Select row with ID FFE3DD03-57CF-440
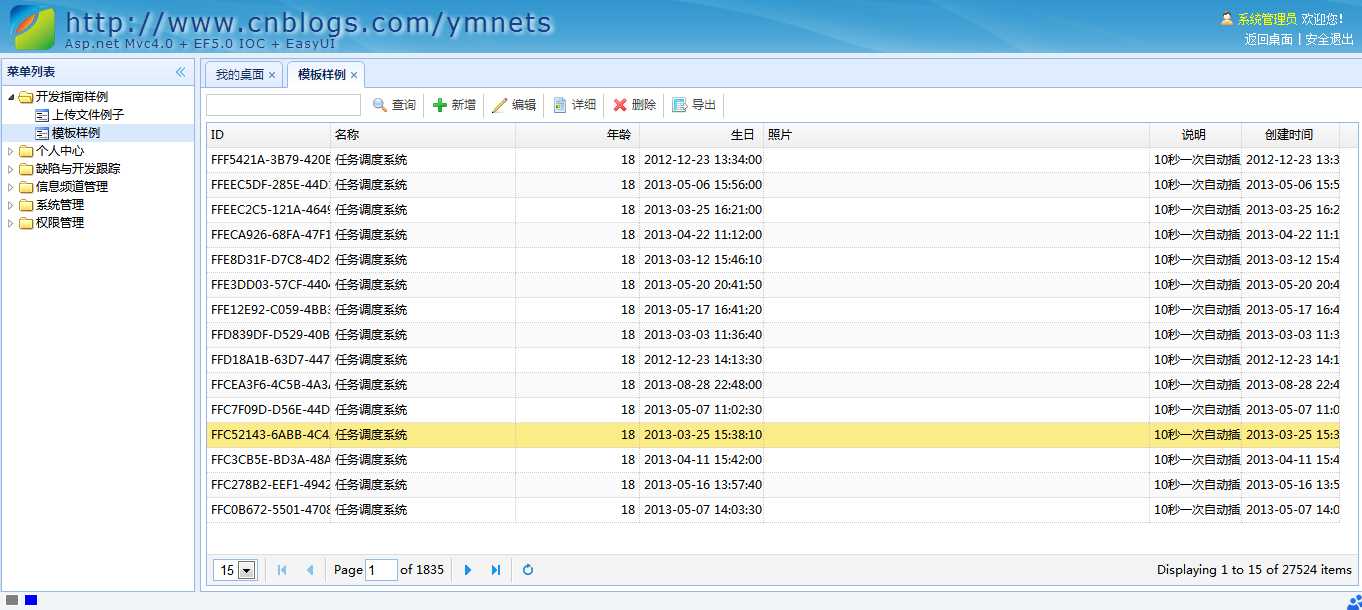Viewport: 1362px width, 610px height. coord(773,285)
